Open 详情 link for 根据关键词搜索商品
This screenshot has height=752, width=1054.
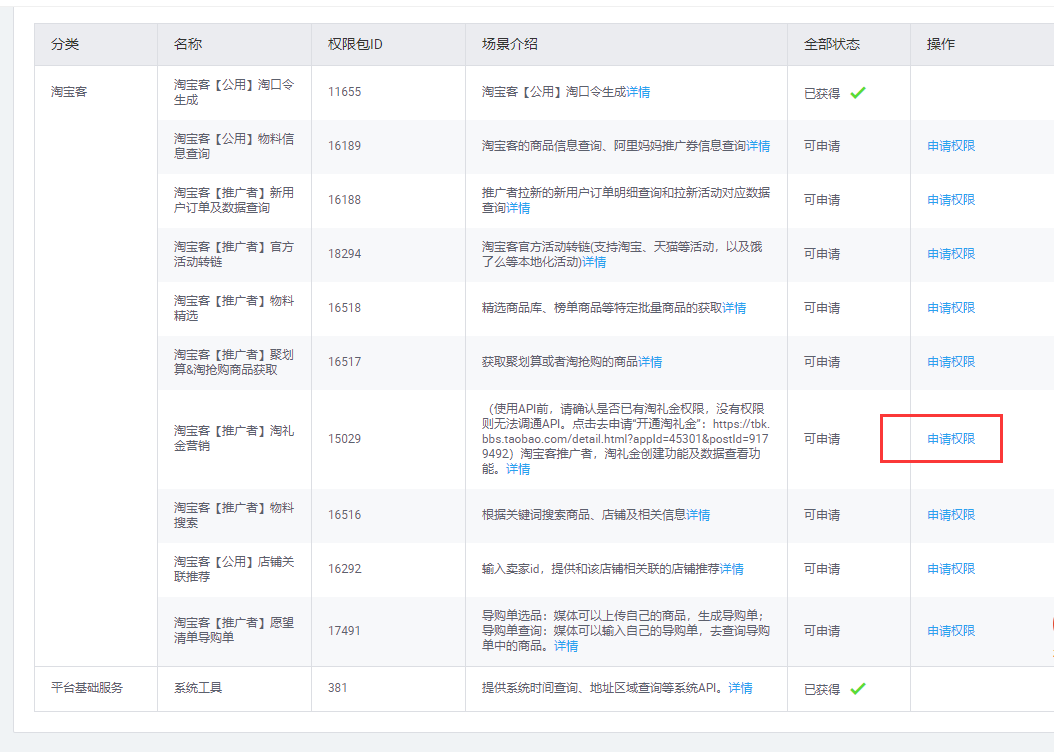pyautogui.click(x=698, y=515)
